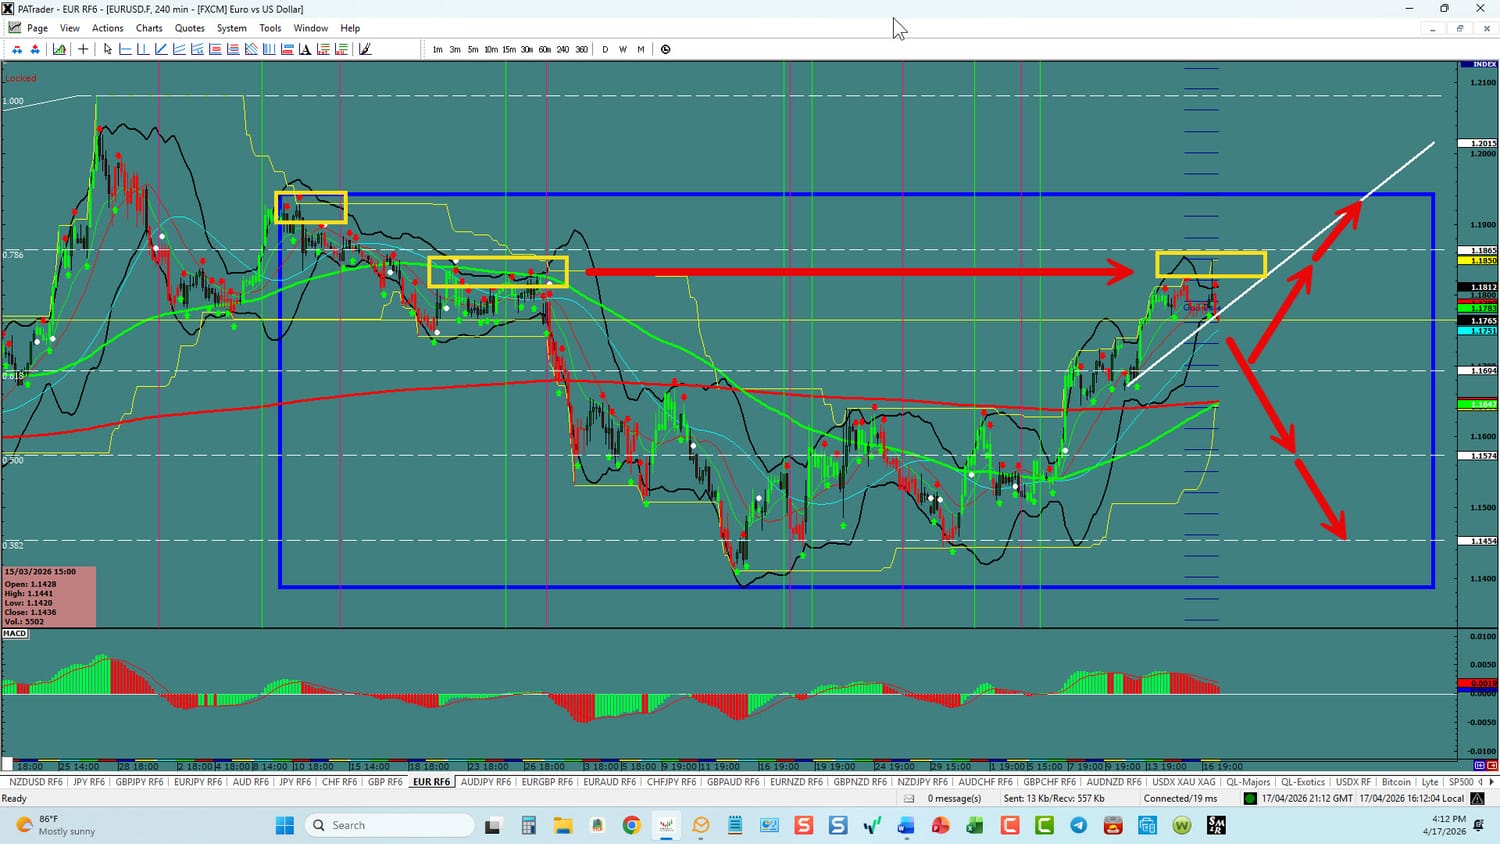
Task: Click the MACD indicator label
Action: [x=15, y=633]
